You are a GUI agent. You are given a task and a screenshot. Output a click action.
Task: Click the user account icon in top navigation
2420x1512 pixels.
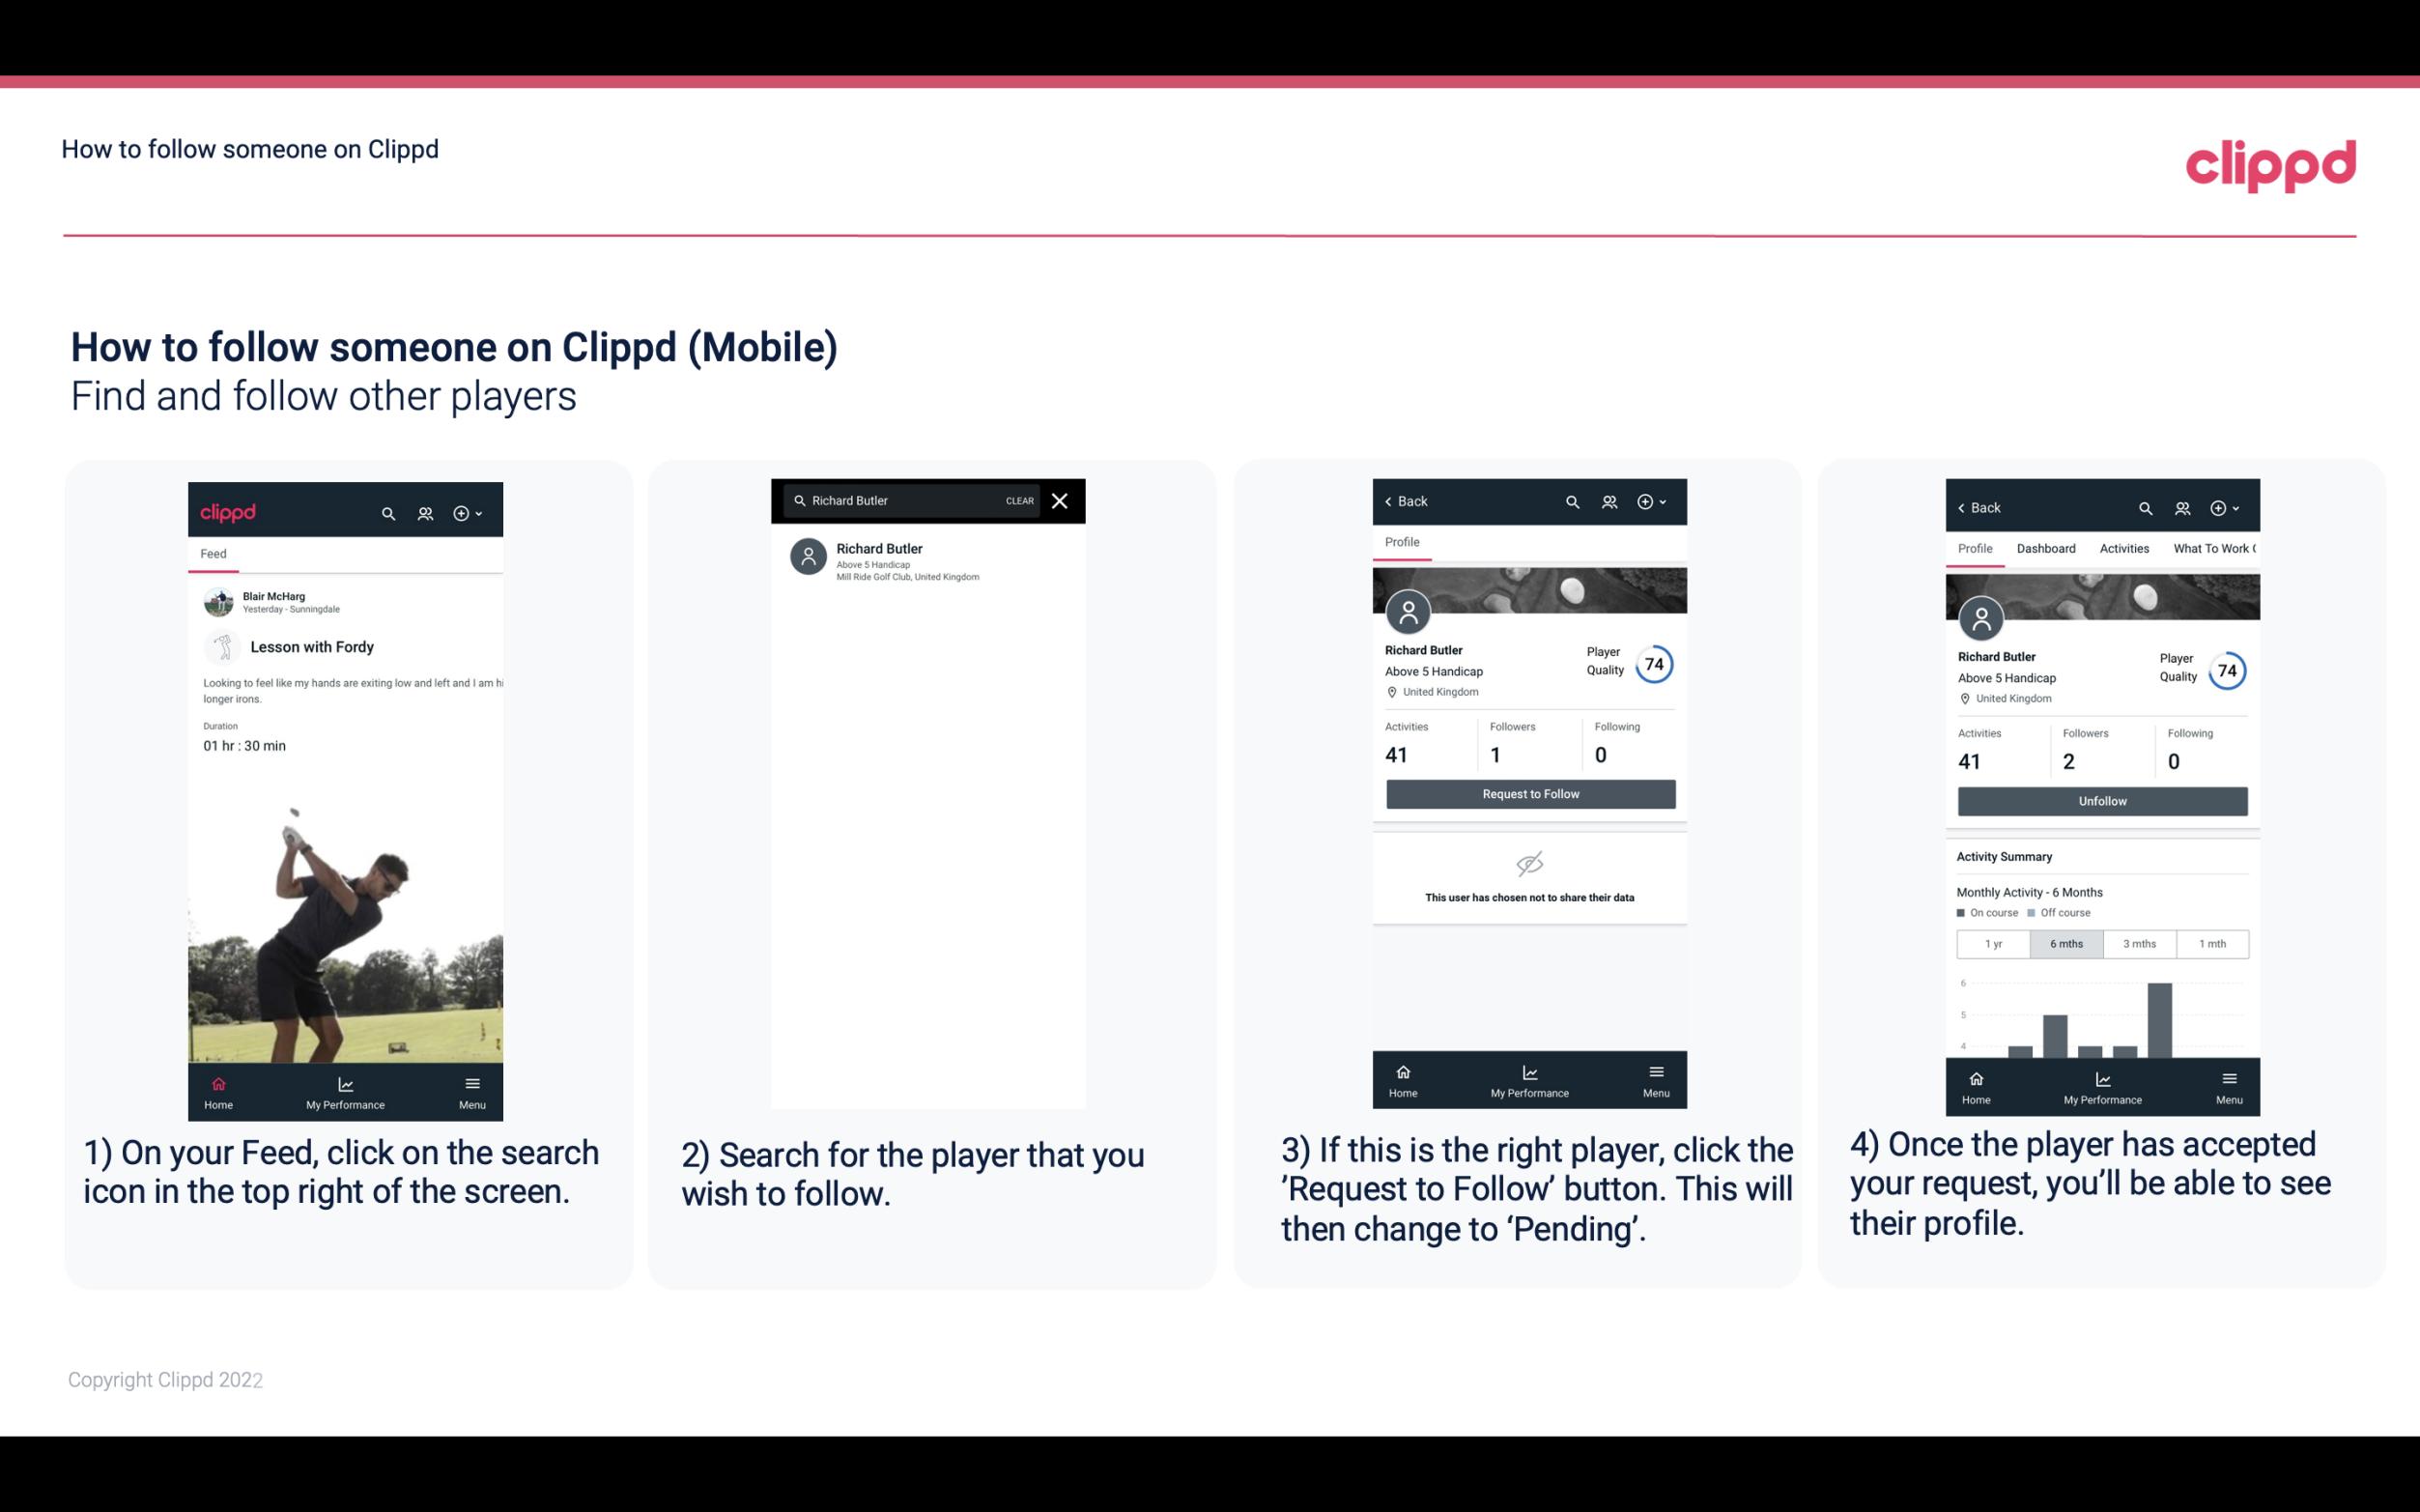[x=423, y=510]
